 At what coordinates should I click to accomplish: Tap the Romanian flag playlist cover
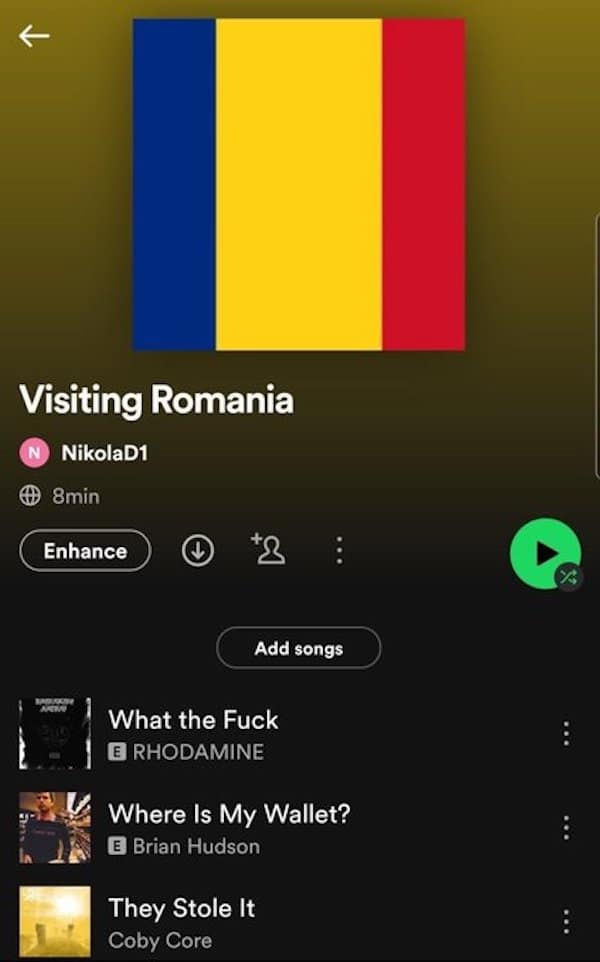[x=299, y=185]
